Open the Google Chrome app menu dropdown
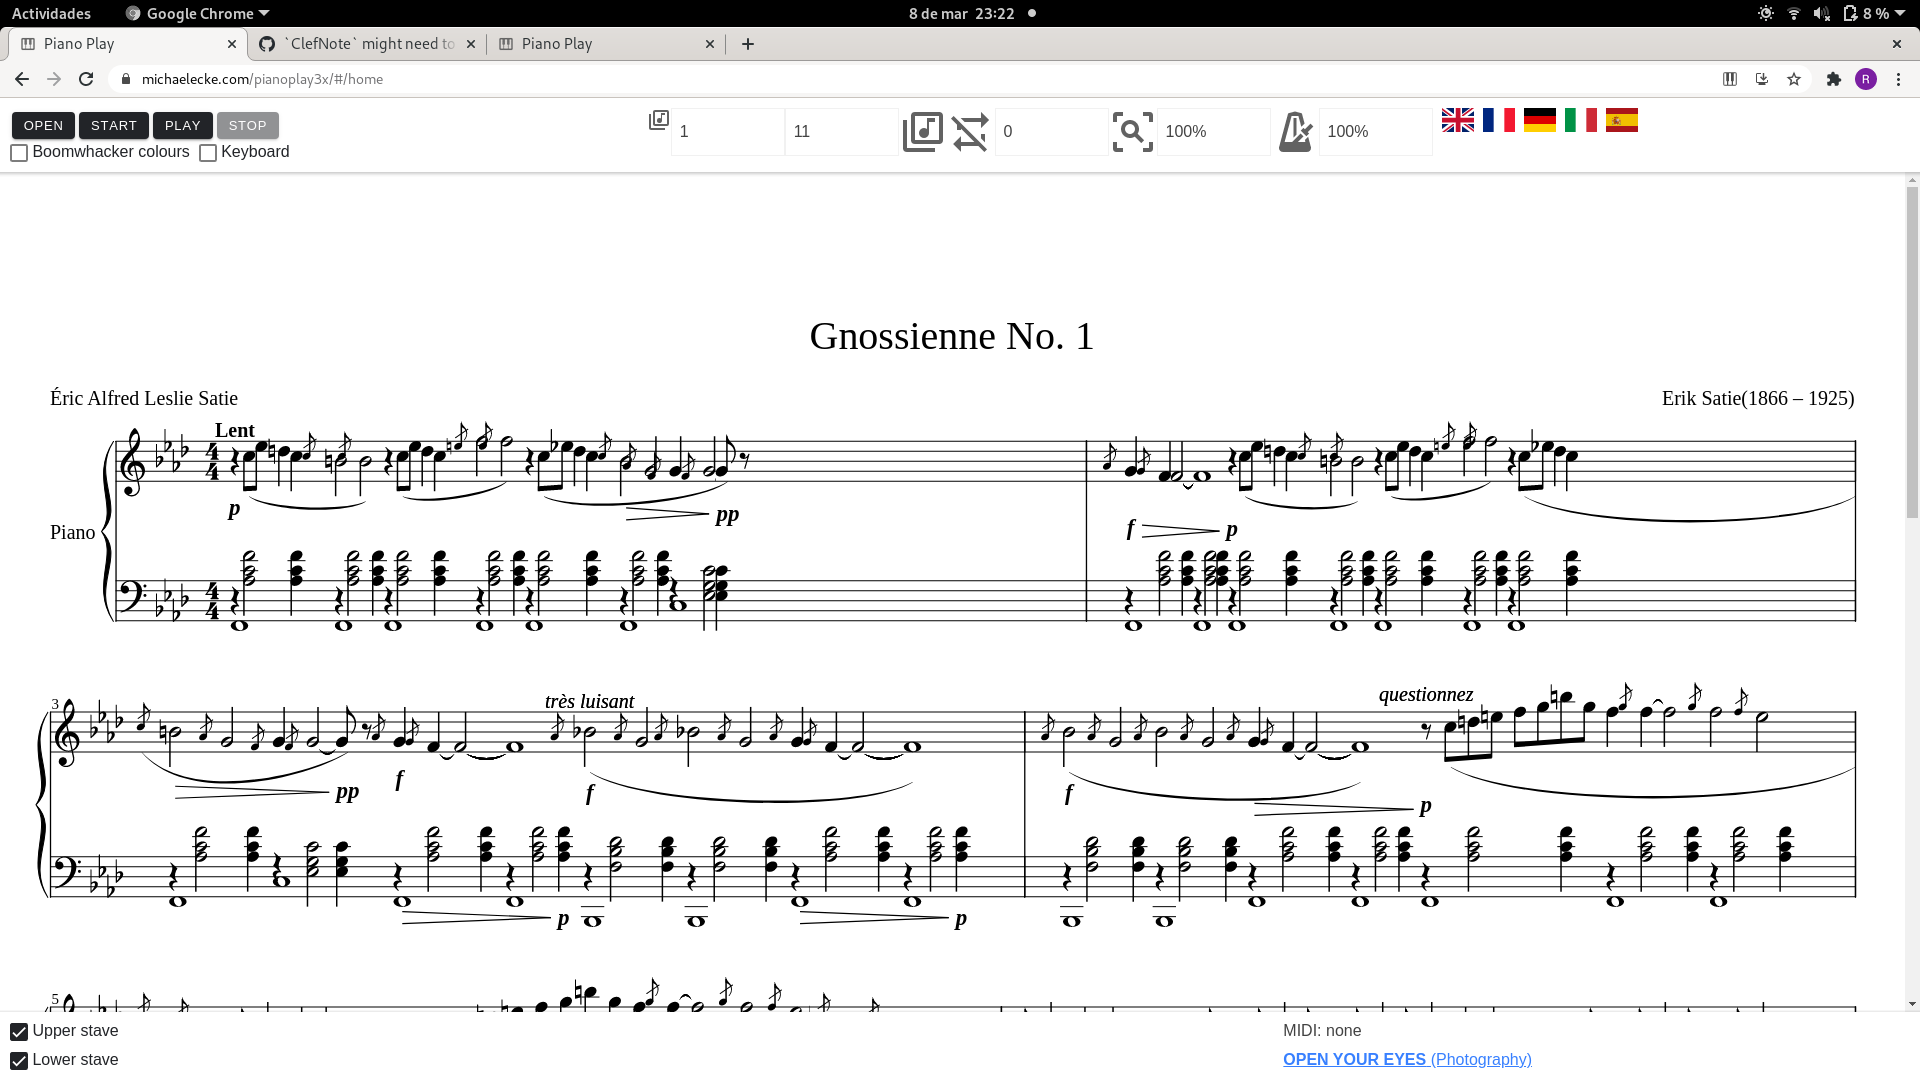The image size is (1920, 1080). click(x=198, y=13)
